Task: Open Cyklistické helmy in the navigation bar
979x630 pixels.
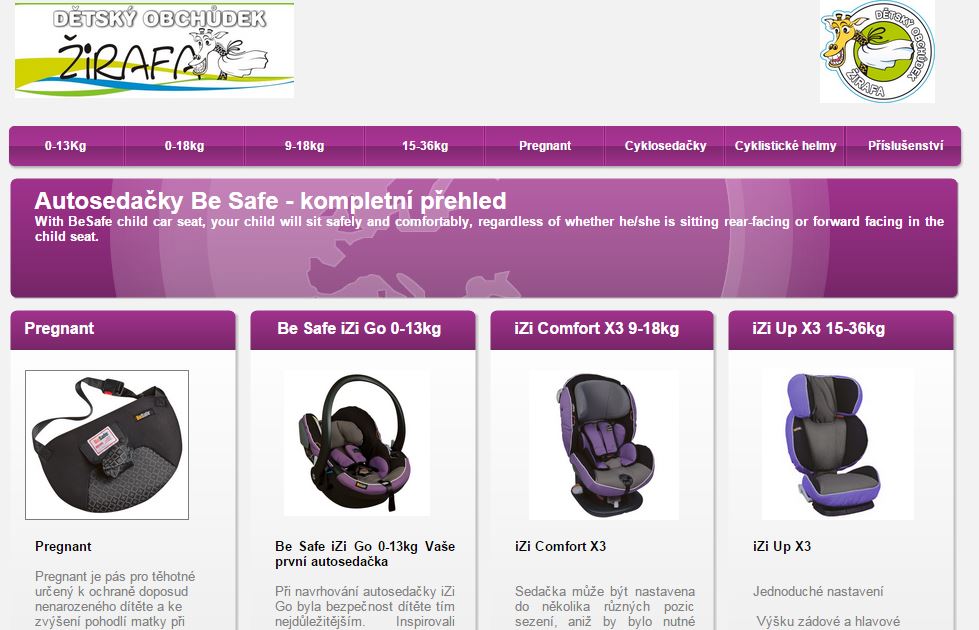Action: [x=785, y=146]
